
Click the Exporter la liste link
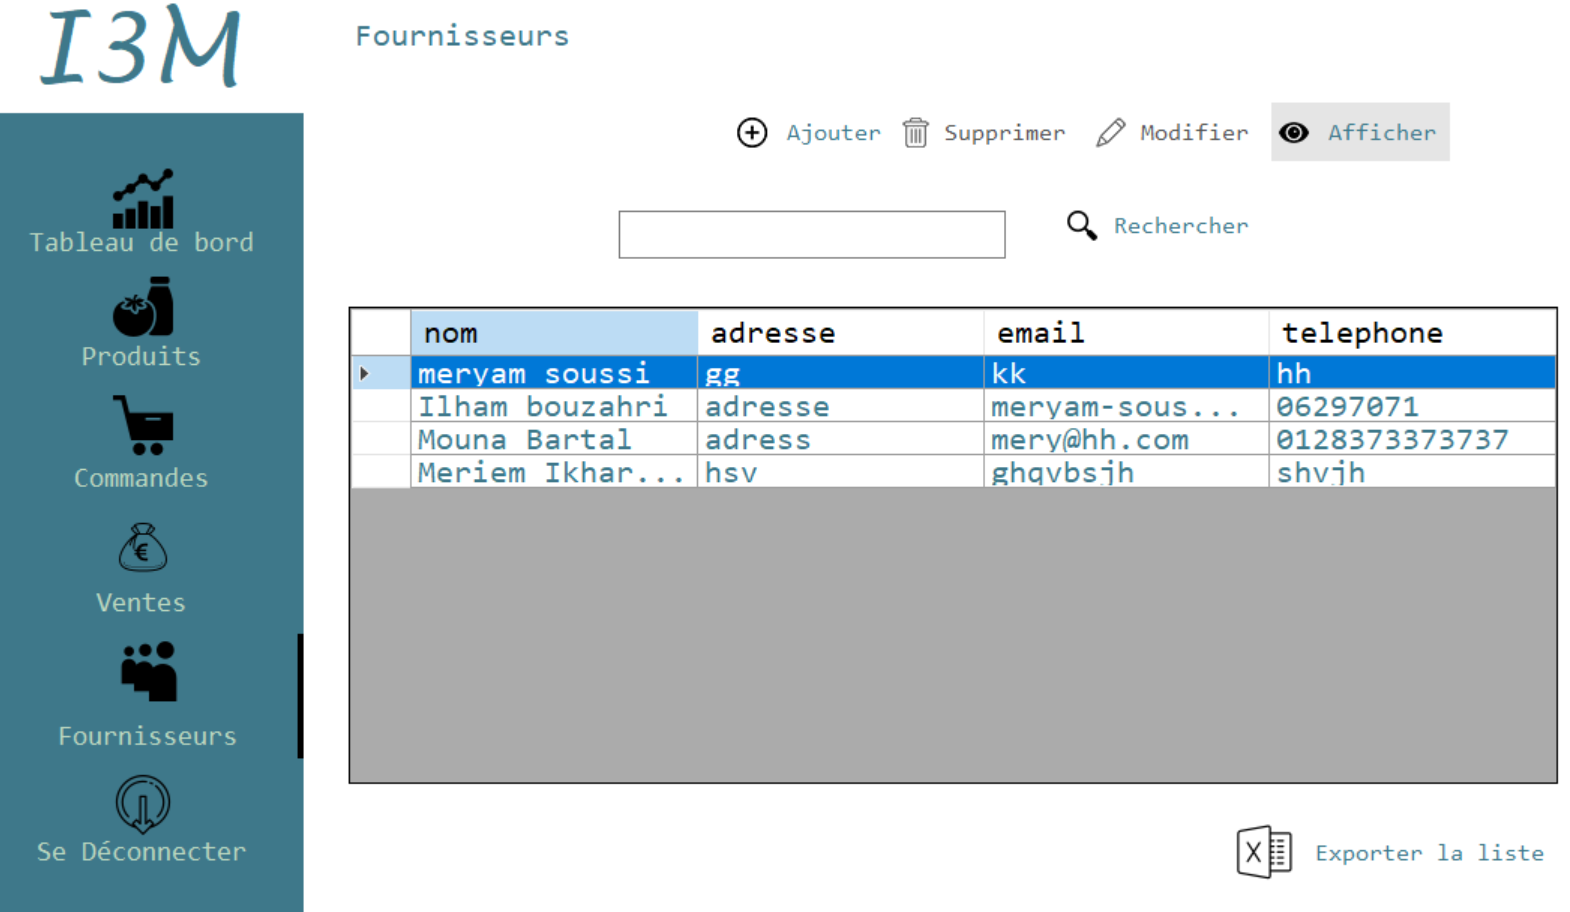(1429, 852)
